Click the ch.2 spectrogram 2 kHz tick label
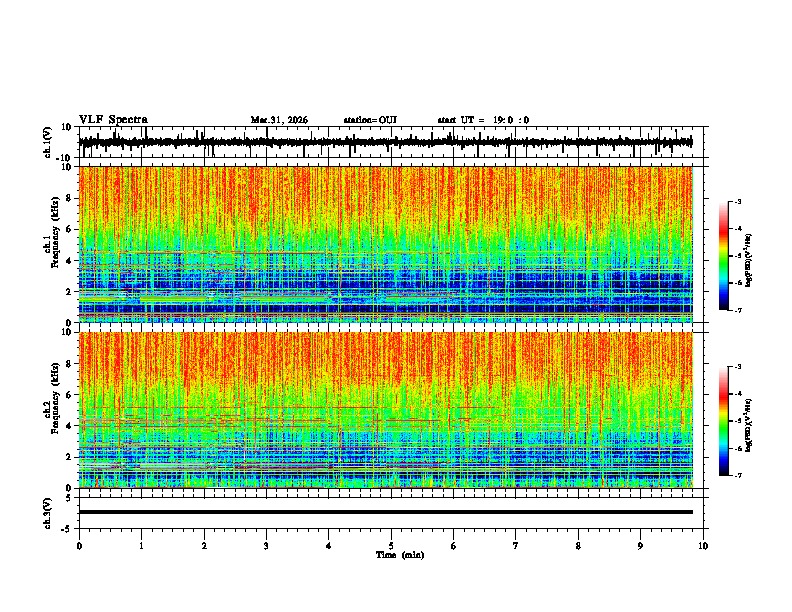This screenshot has width=792, height=612. pos(70,457)
